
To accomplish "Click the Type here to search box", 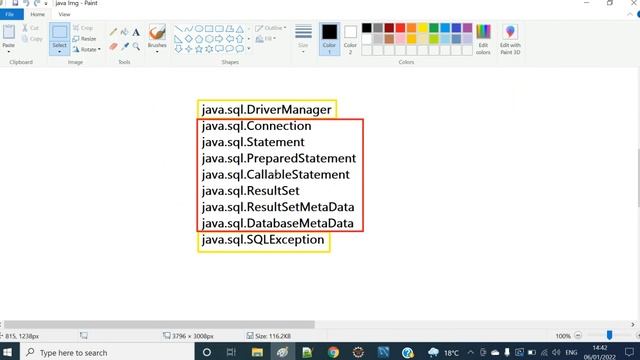I will pos(107,352).
